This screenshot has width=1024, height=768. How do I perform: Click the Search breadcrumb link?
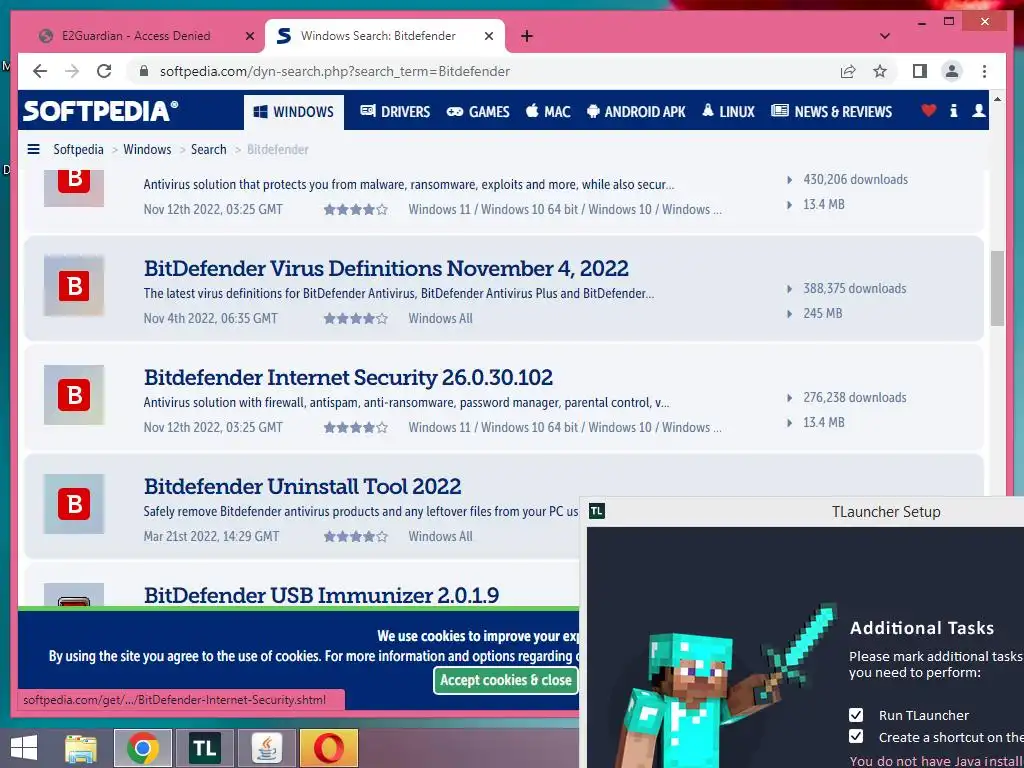tap(208, 149)
